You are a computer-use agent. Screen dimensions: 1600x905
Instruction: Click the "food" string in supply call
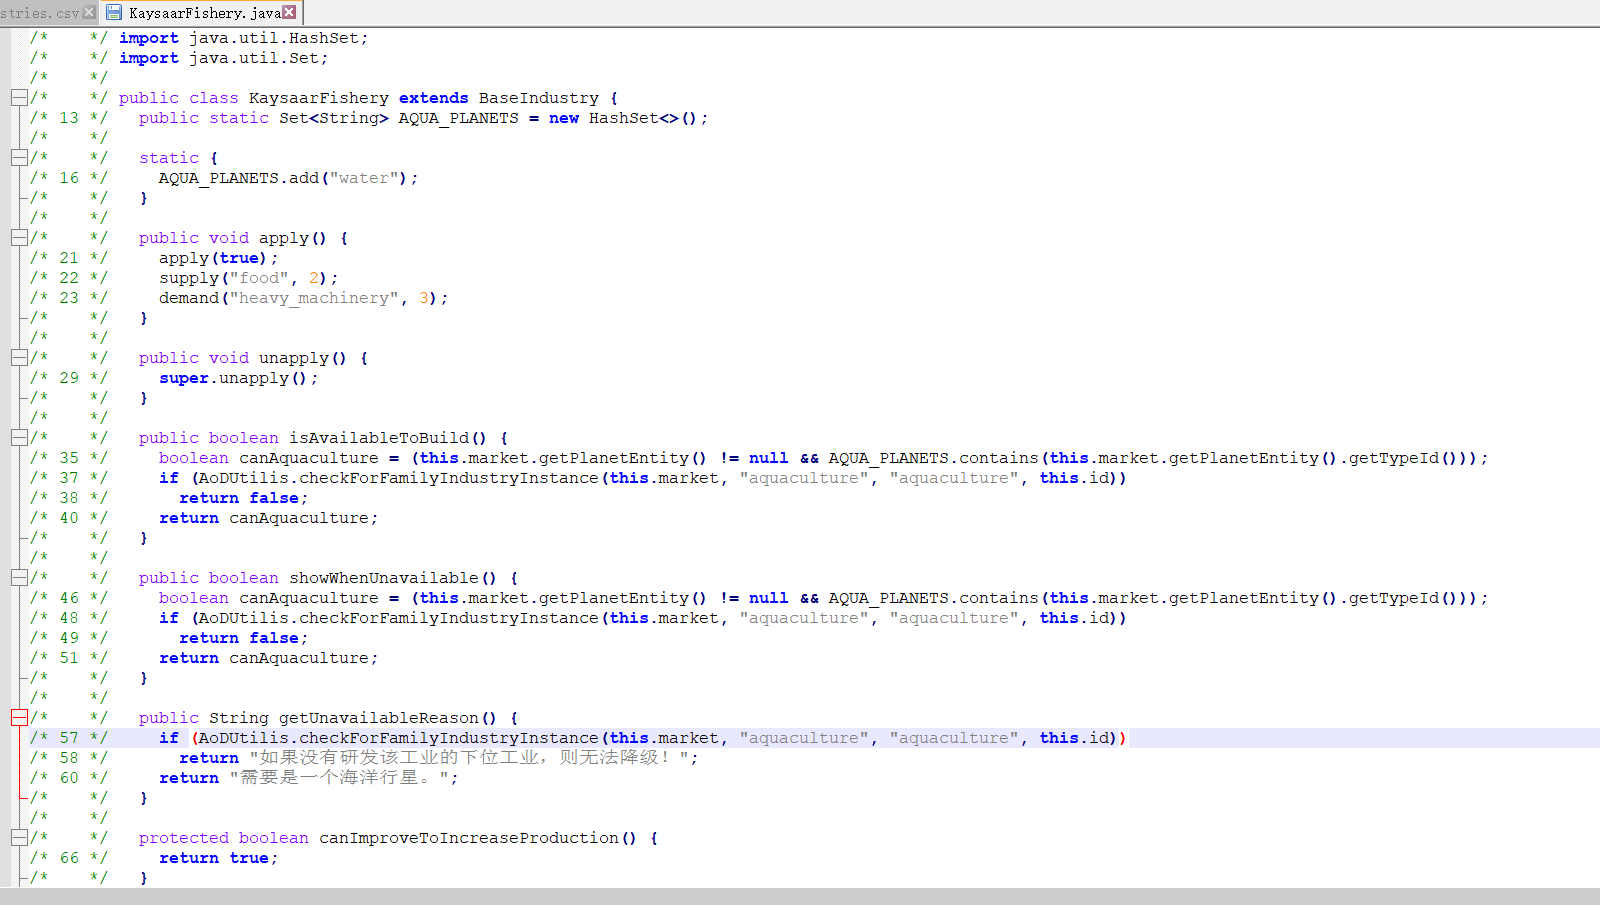click(259, 278)
